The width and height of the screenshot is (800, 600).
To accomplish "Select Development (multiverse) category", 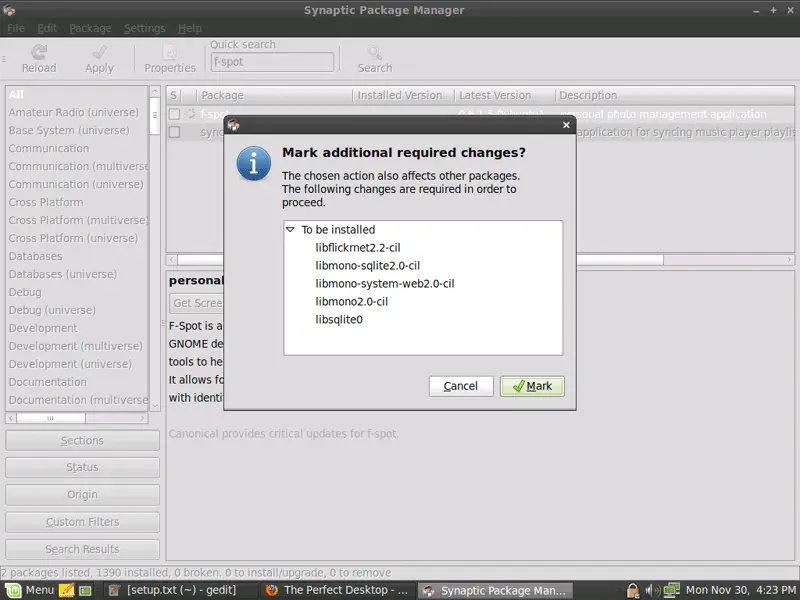I will (x=76, y=346).
